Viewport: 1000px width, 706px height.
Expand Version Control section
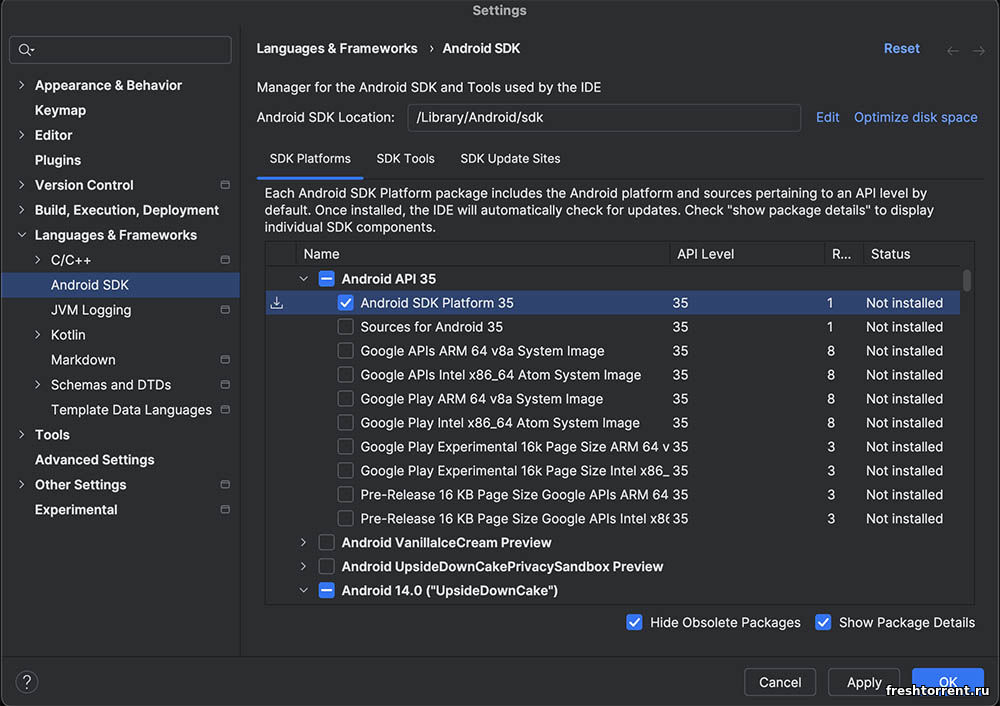(x=22, y=185)
